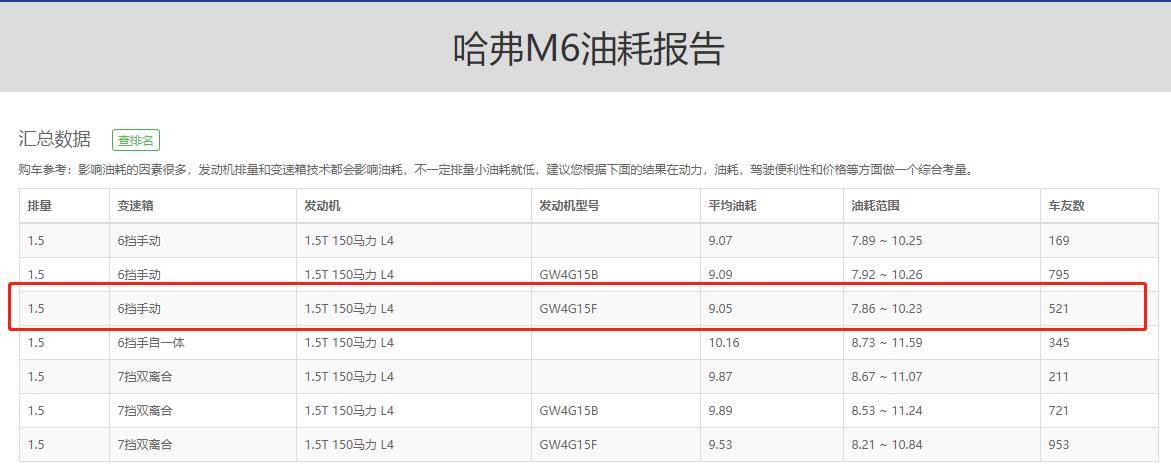Select average fuel value 9.09
1171x469 pixels.
[x=721, y=274]
